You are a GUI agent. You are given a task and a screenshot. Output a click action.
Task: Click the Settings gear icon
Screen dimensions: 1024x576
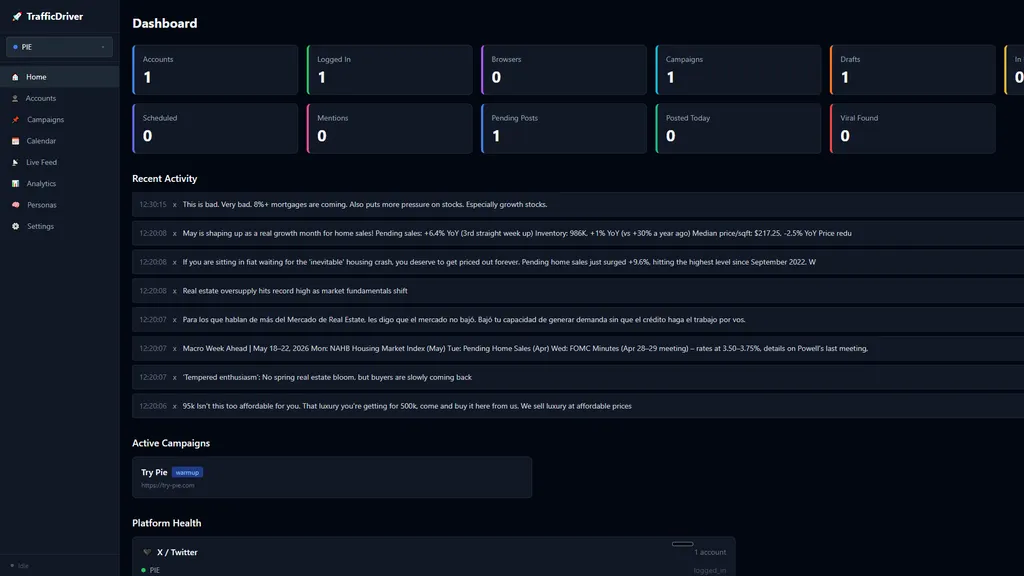(x=16, y=226)
